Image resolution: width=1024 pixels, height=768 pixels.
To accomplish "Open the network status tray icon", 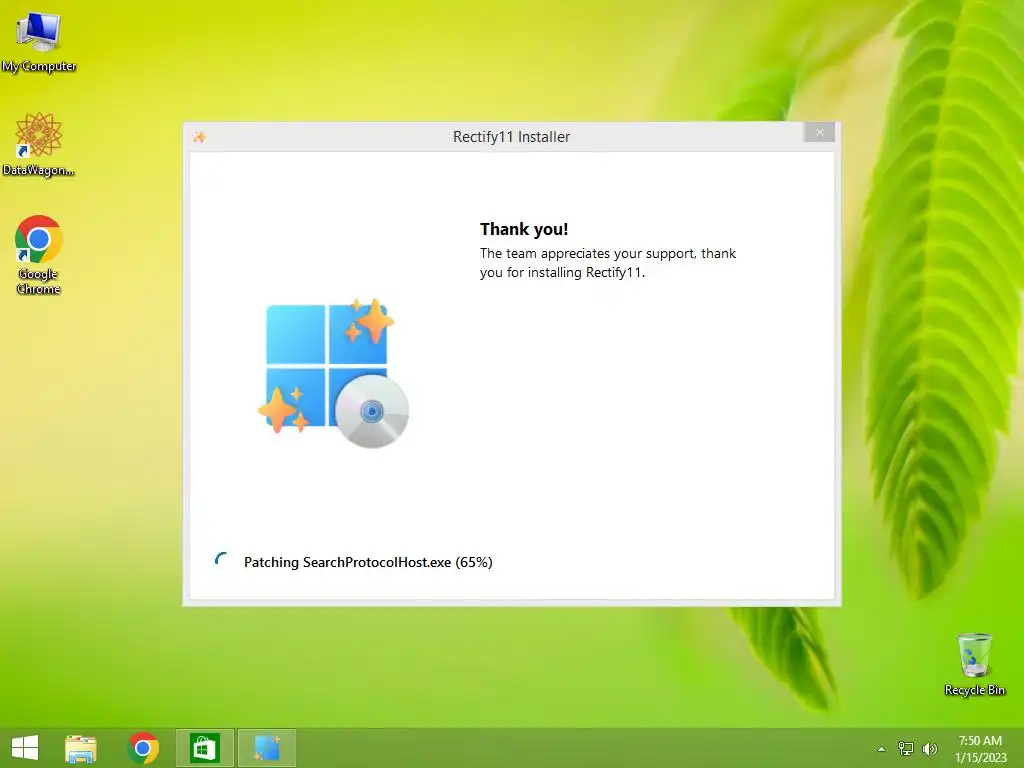I will [x=906, y=748].
